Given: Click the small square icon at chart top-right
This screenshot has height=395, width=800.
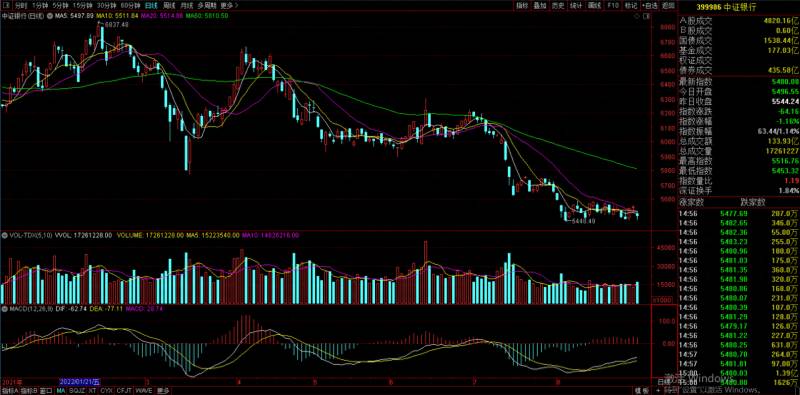Looking at the screenshot, I should click(646, 16).
